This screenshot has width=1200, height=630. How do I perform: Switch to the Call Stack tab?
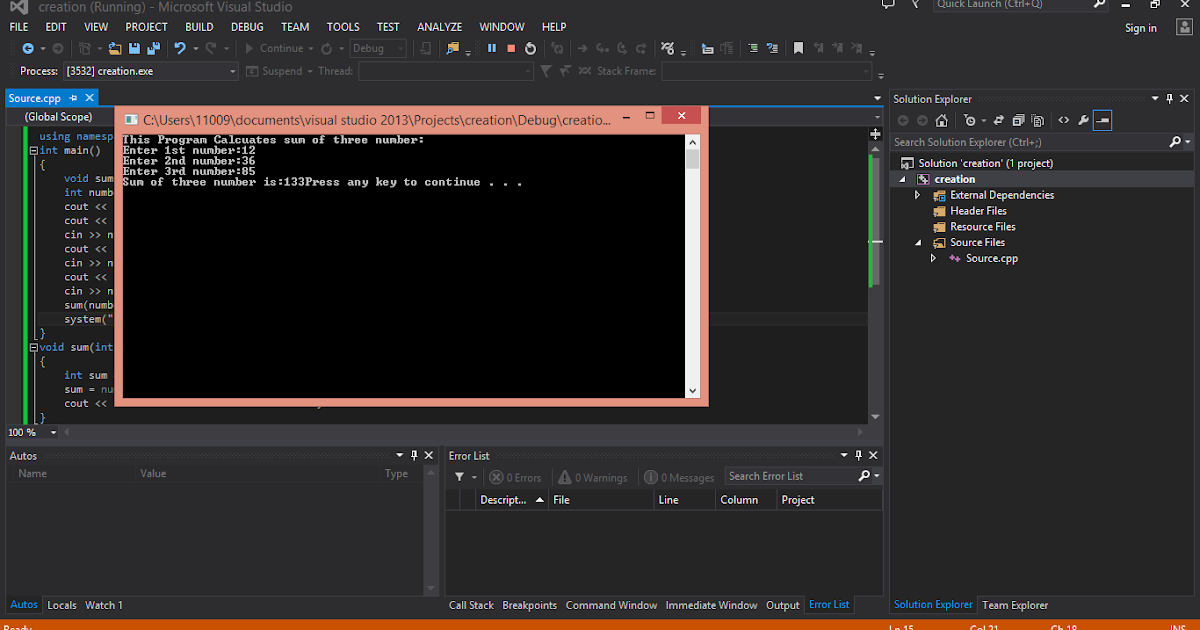[x=471, y=605]
